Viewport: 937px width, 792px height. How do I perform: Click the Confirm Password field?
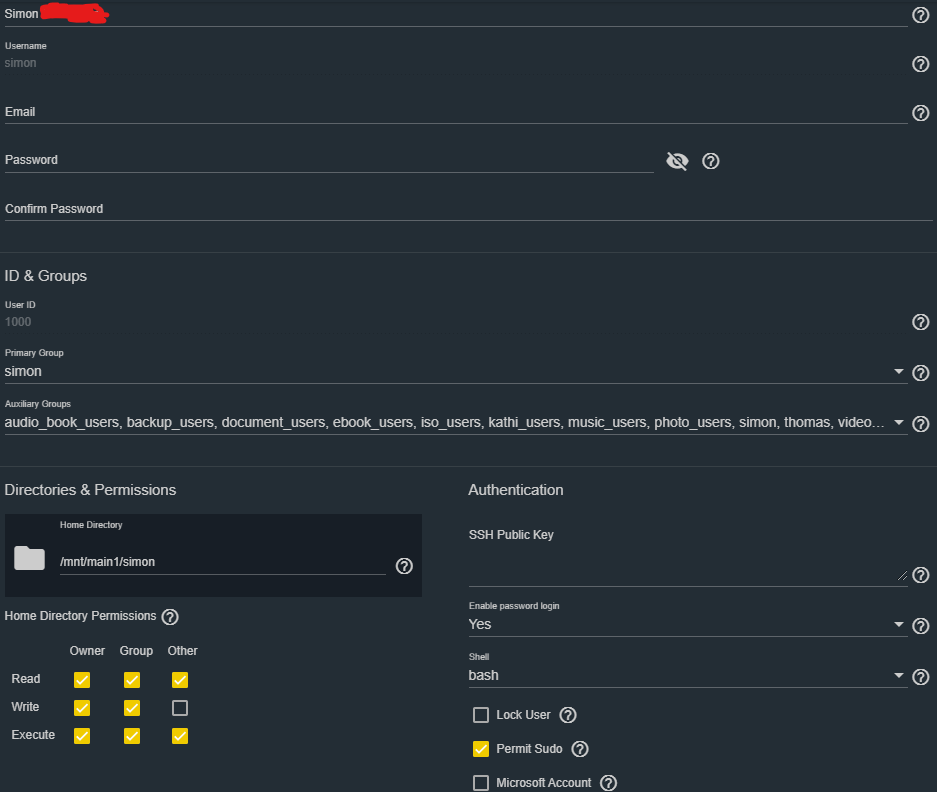coord(468,209)
